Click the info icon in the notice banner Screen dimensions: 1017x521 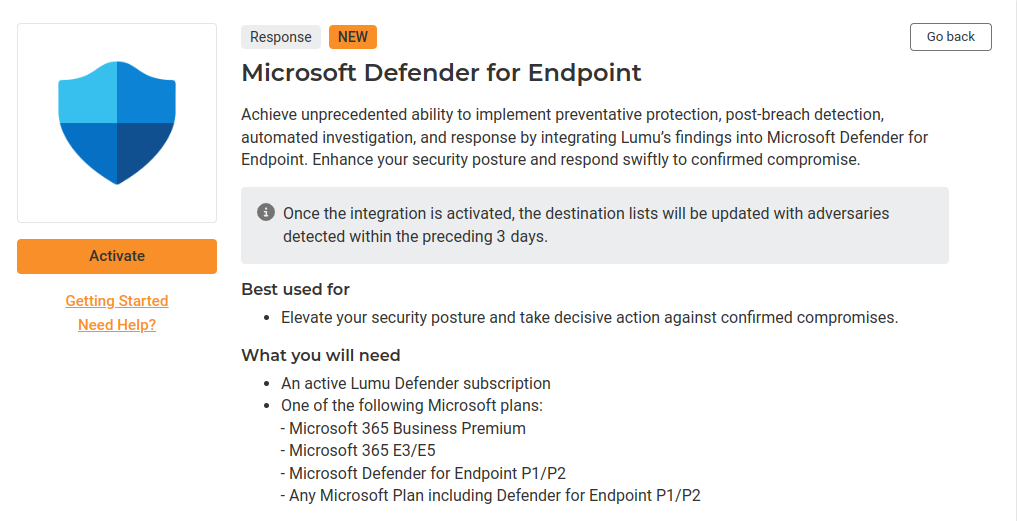[x=265, y=212]
